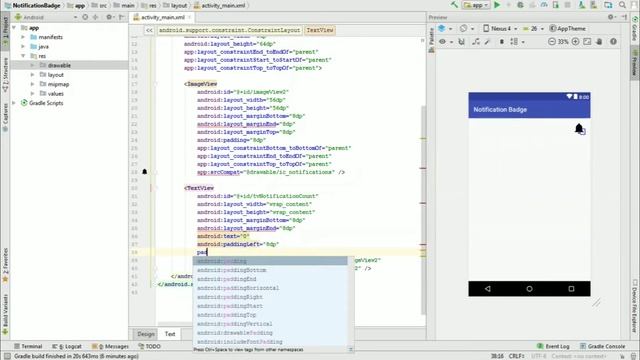The image size is (640, 360).
Task: Open the API 26 version dropdown
Action: click(x=533, y=29)
